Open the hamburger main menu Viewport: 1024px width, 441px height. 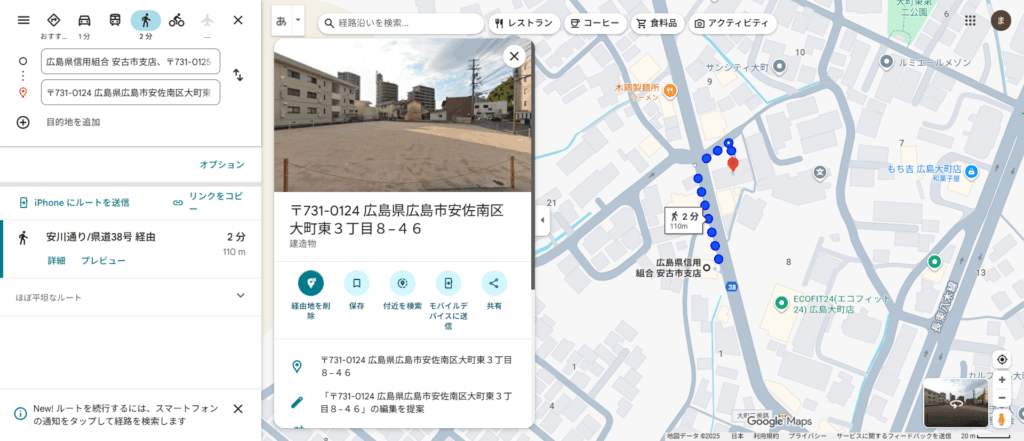(x=23, y=20)
